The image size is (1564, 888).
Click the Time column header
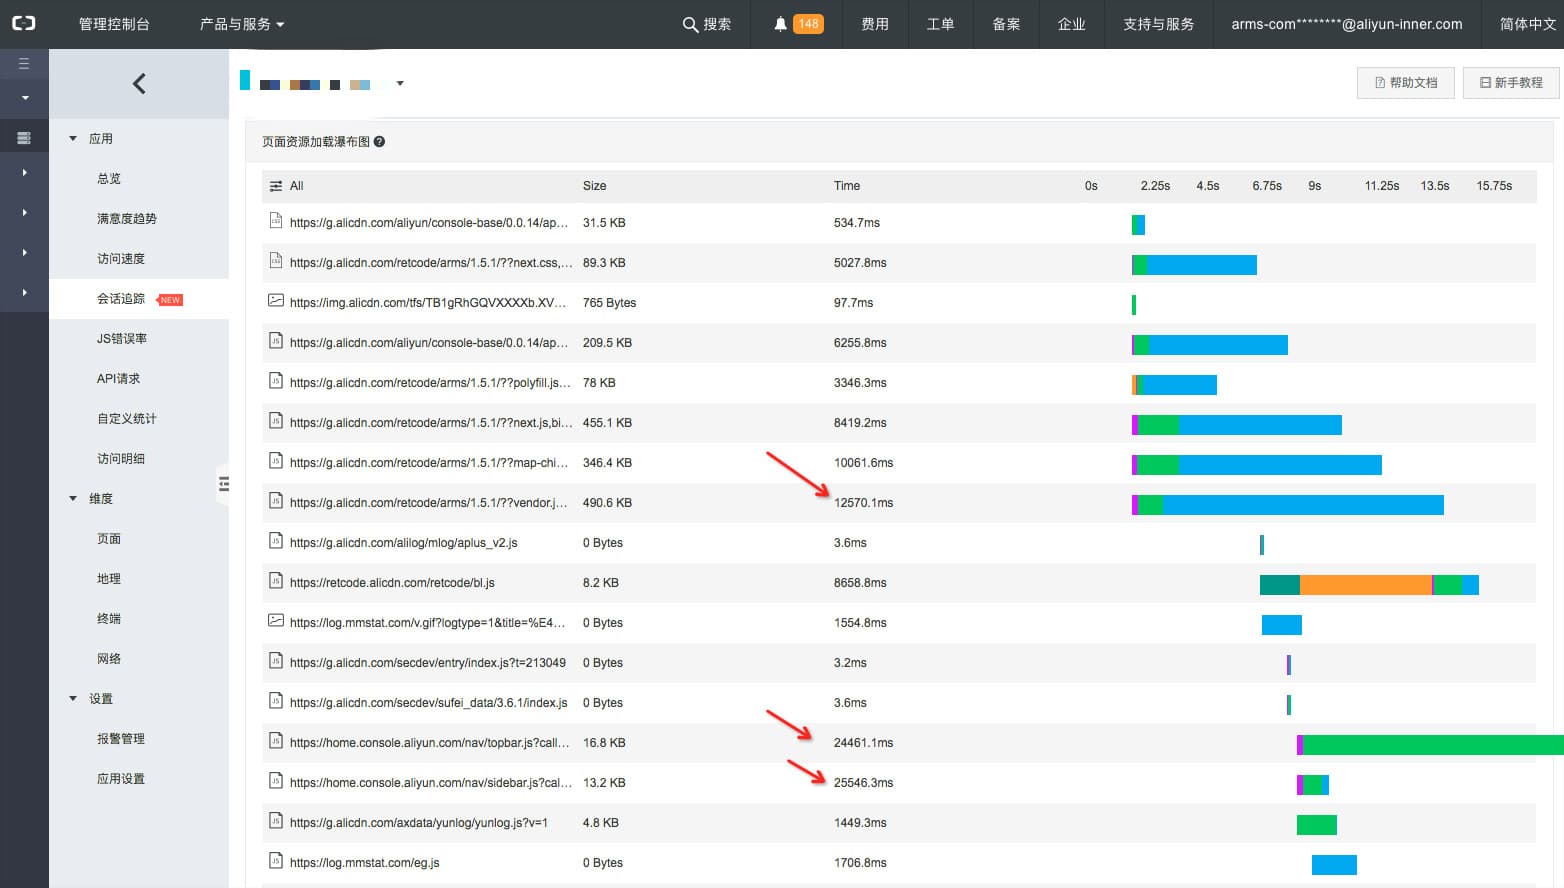(x=847, y=186)
